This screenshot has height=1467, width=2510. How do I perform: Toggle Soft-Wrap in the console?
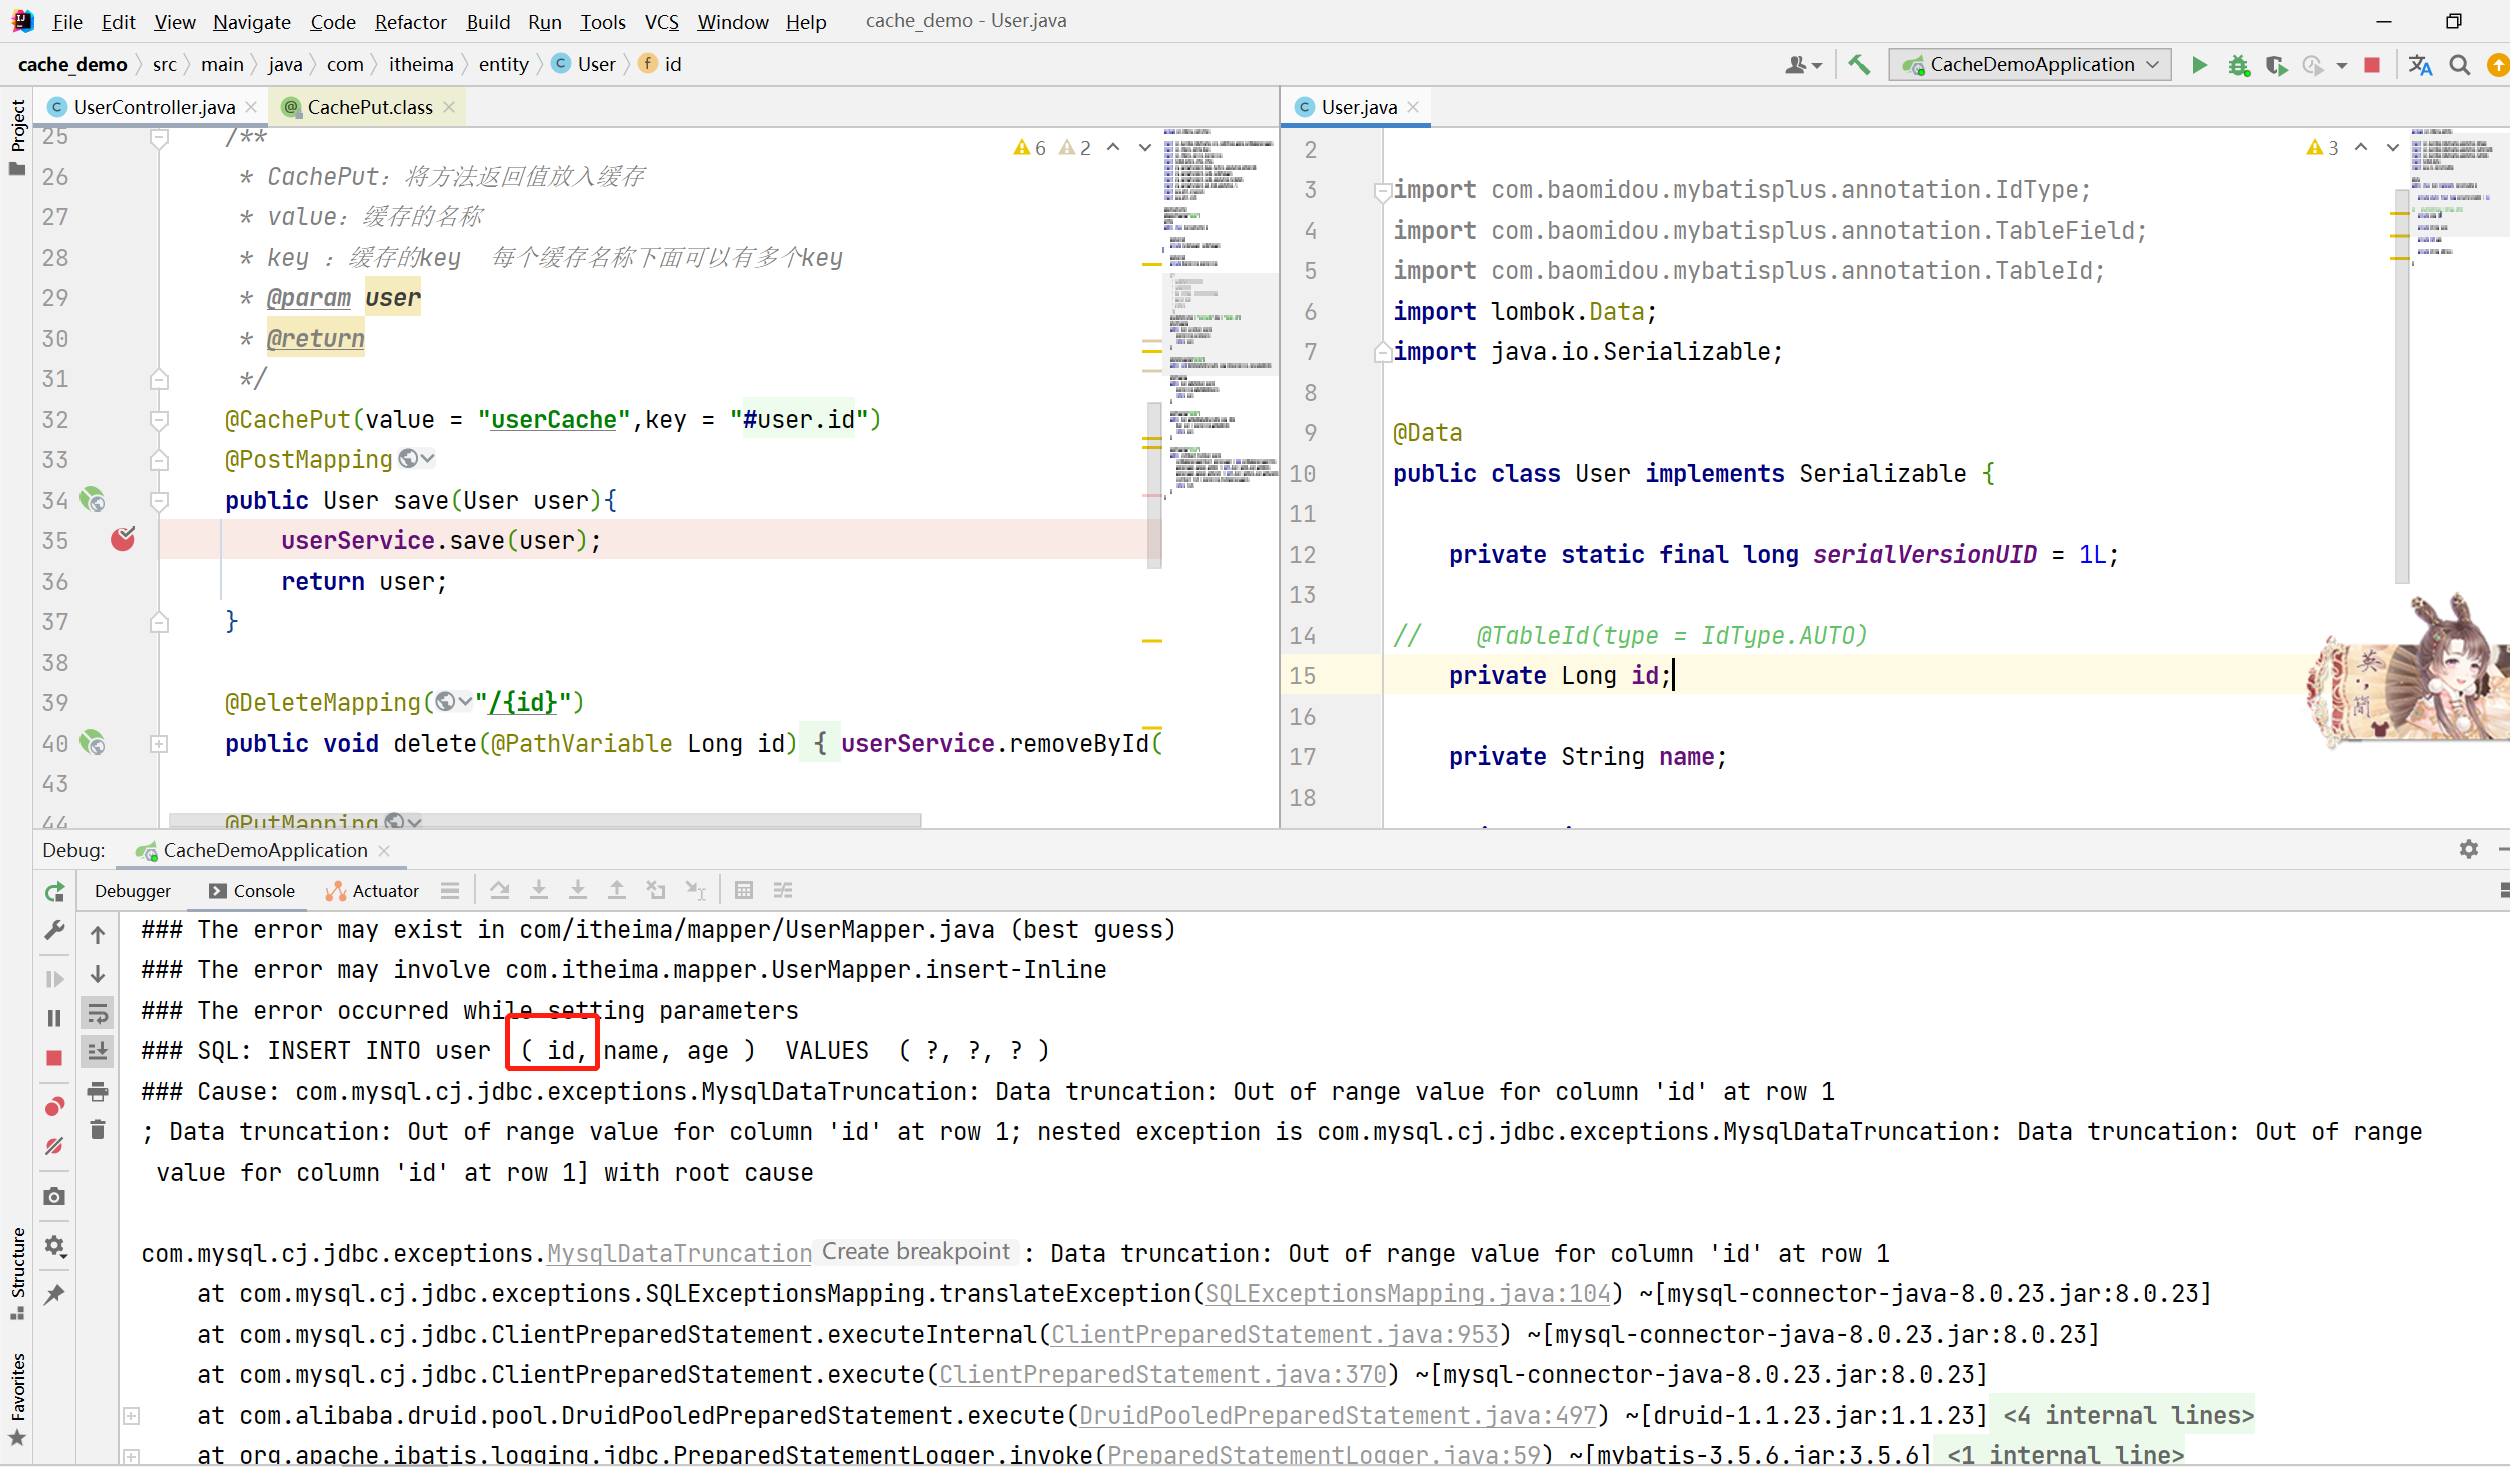point(98,1014)
